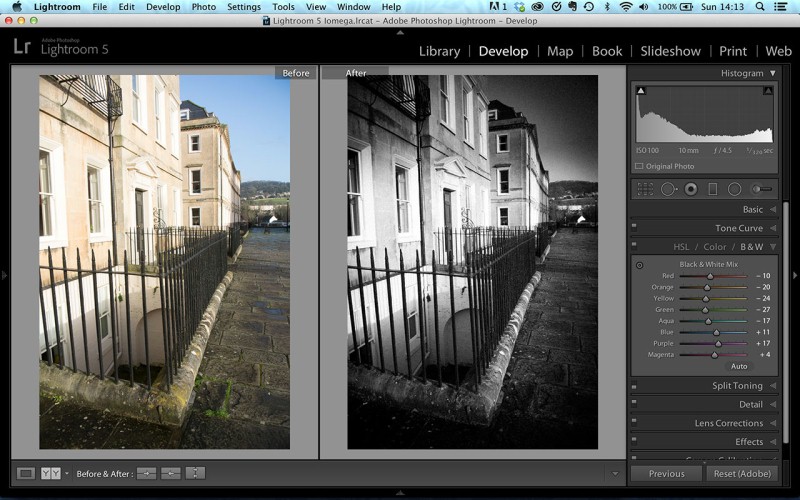Click the After black-and-white preview
The height and width of the screenshot is (500, 800).
(x=472, y=262)
